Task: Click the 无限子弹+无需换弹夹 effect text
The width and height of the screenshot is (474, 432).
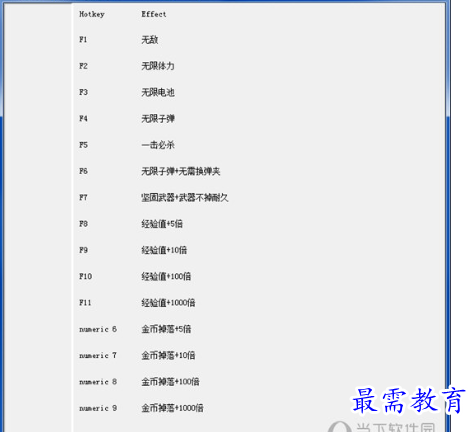Action: [181, 171]
